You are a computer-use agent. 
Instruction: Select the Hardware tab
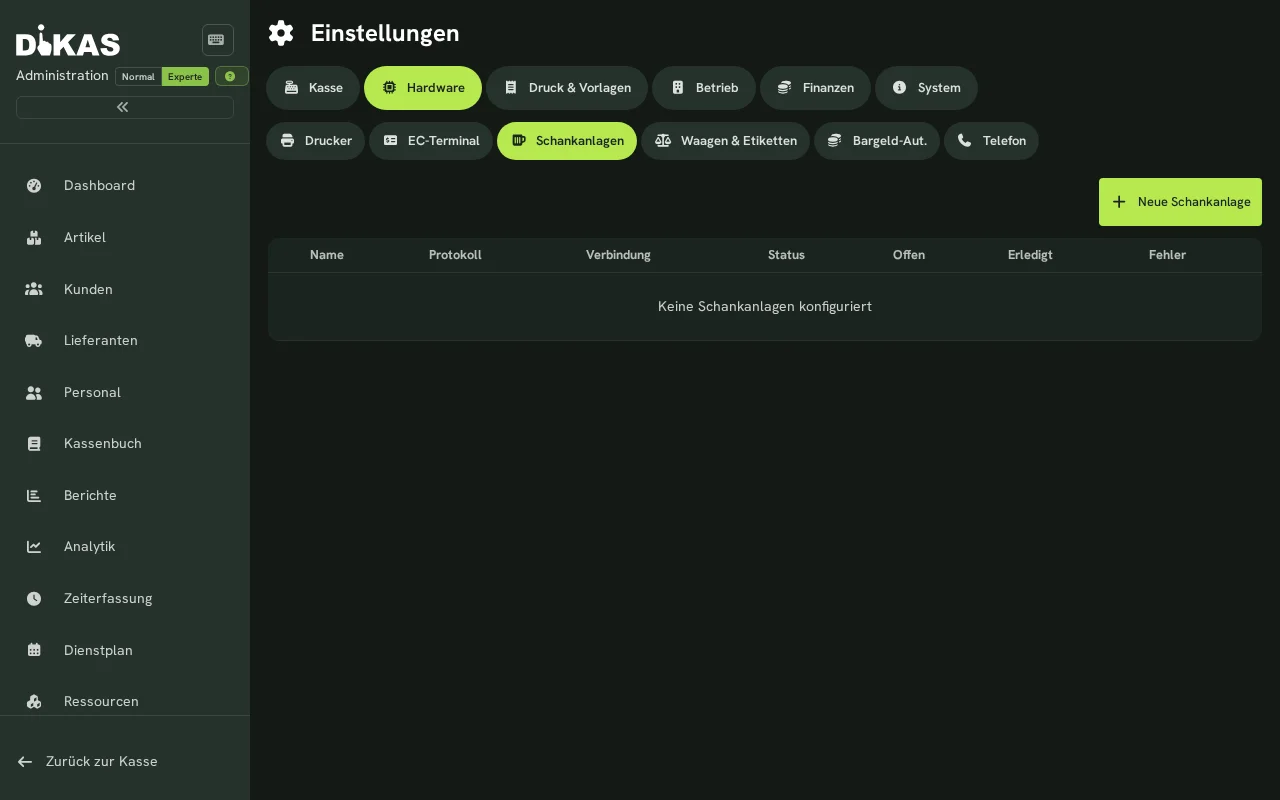(423, 88)
